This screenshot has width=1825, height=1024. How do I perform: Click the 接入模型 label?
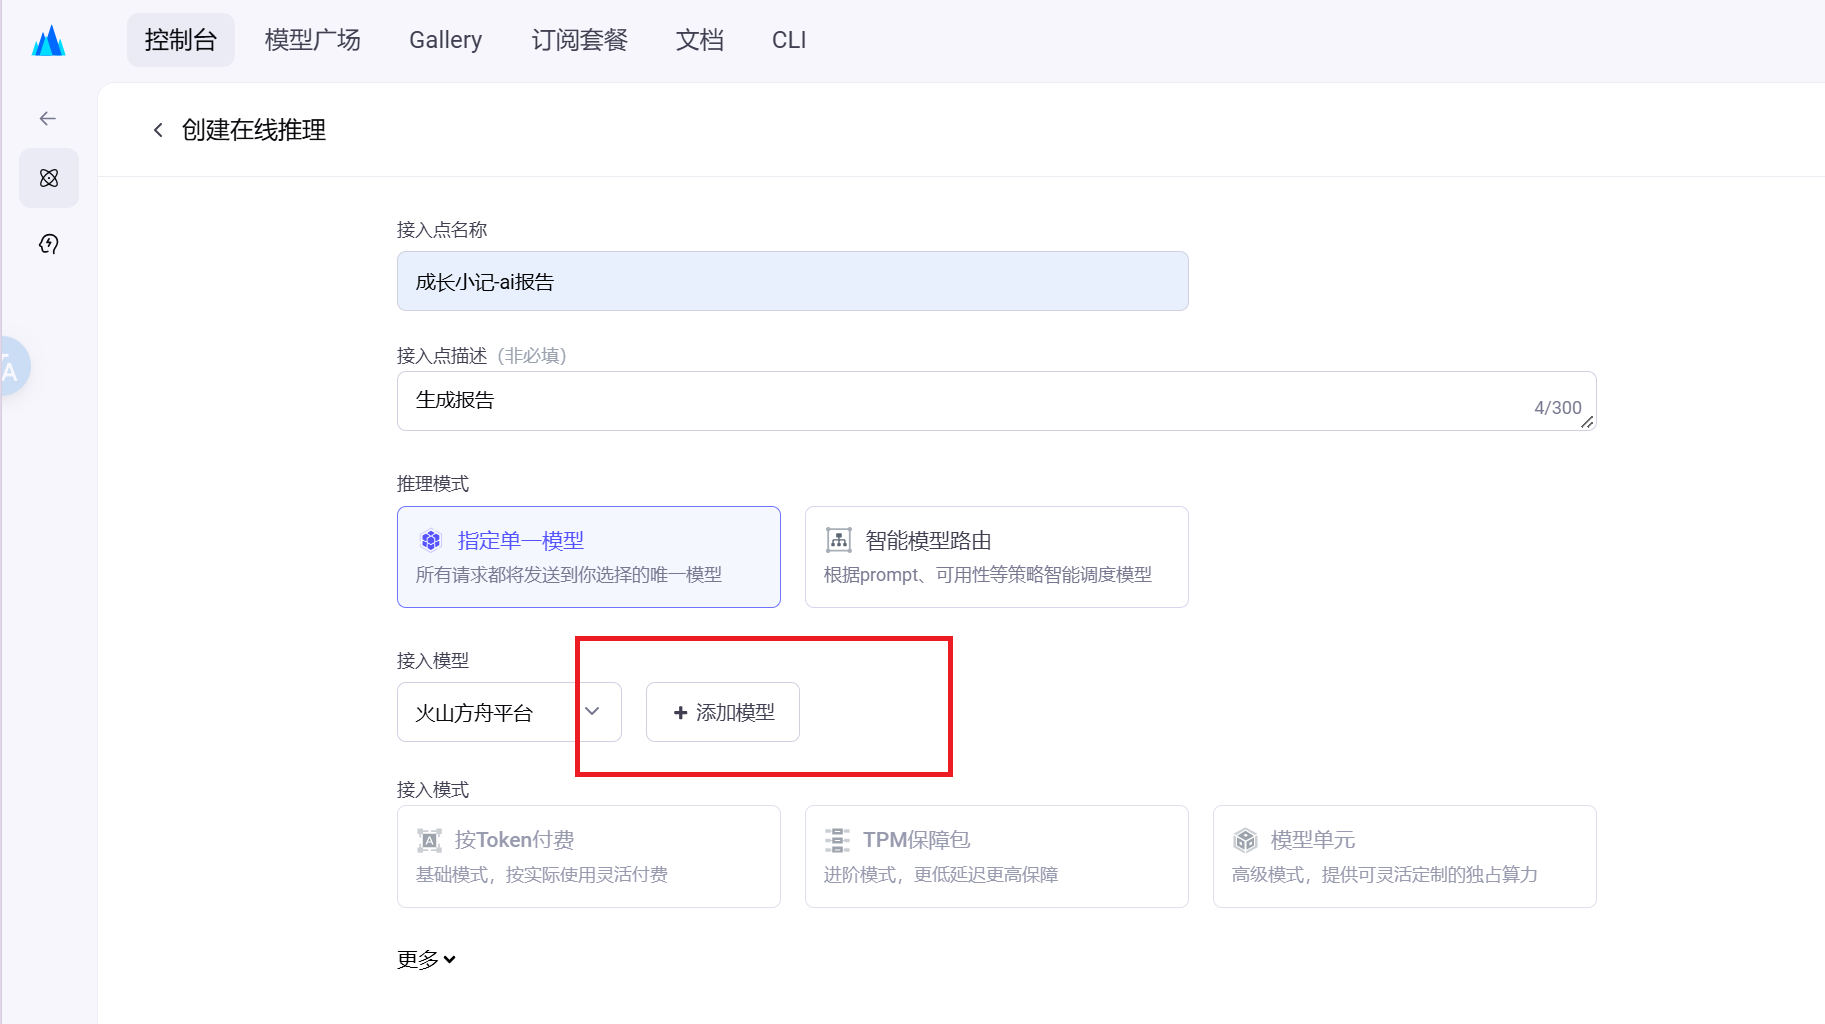[x=433, y=661]
